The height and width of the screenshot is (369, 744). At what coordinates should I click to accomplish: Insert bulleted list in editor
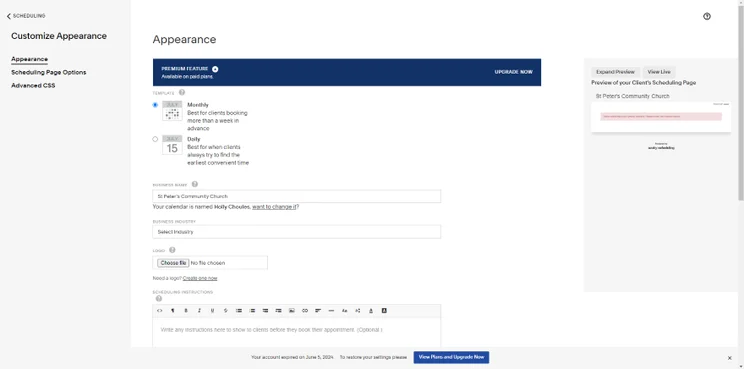click(239, 311)
